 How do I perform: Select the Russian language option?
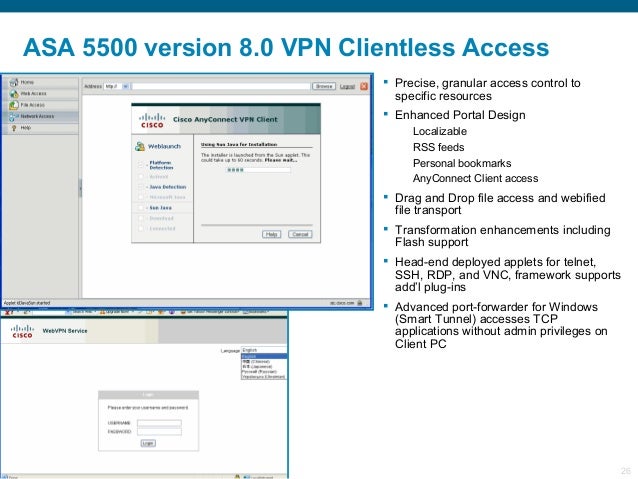(264, 372)
